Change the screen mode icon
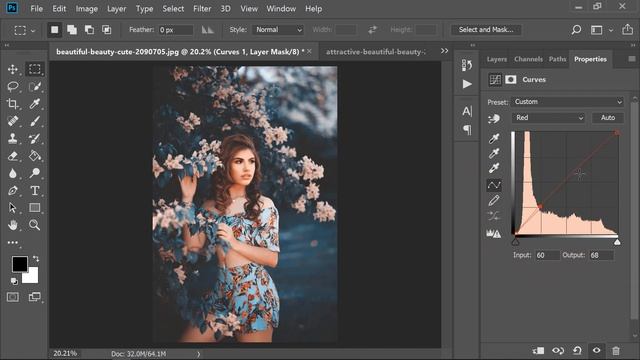Viewport: 640px width, 360px height. coord(35,297)
